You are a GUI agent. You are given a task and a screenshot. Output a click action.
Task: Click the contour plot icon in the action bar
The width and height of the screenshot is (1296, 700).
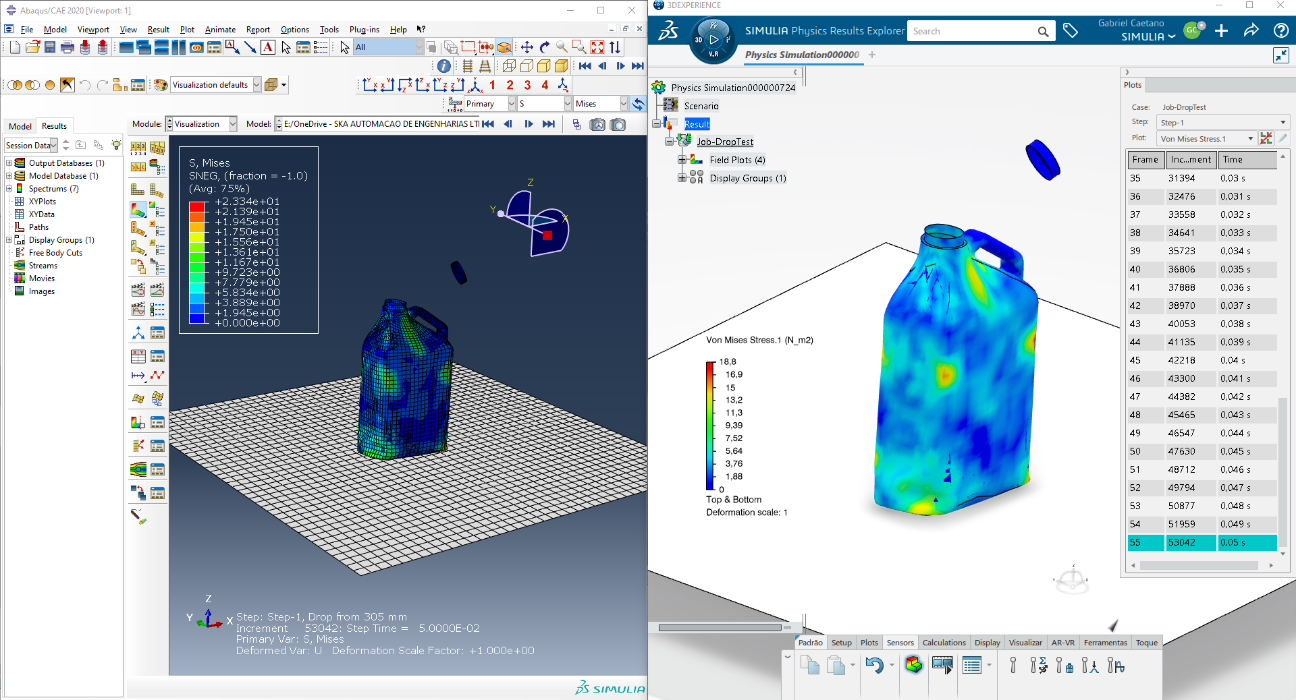tap(914, 664)
